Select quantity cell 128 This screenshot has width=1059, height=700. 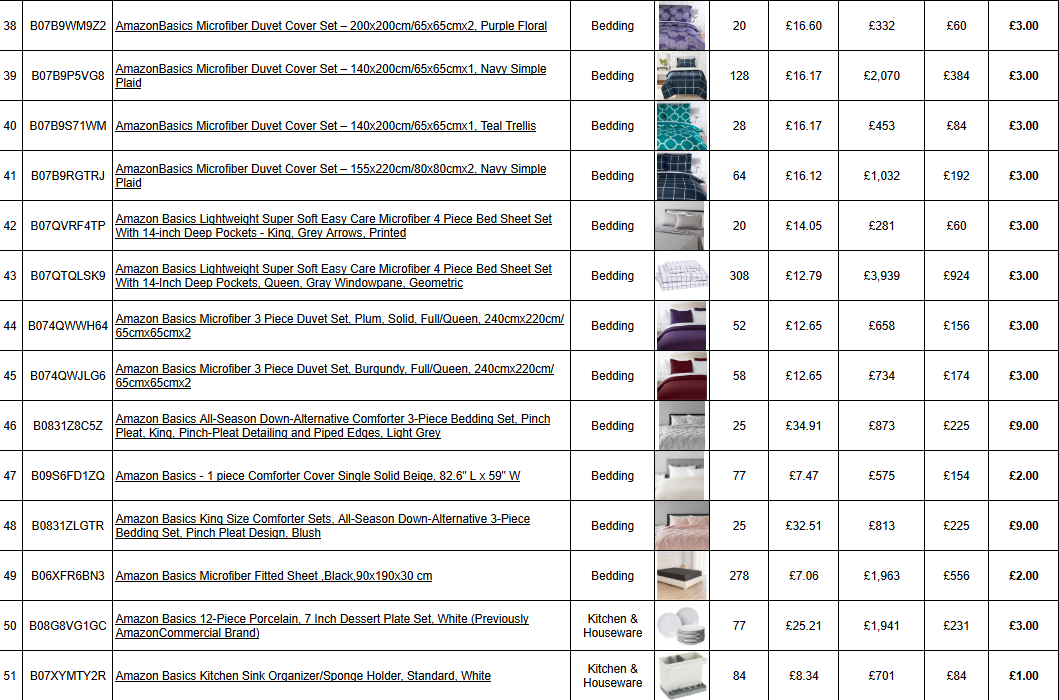point(739,76)
